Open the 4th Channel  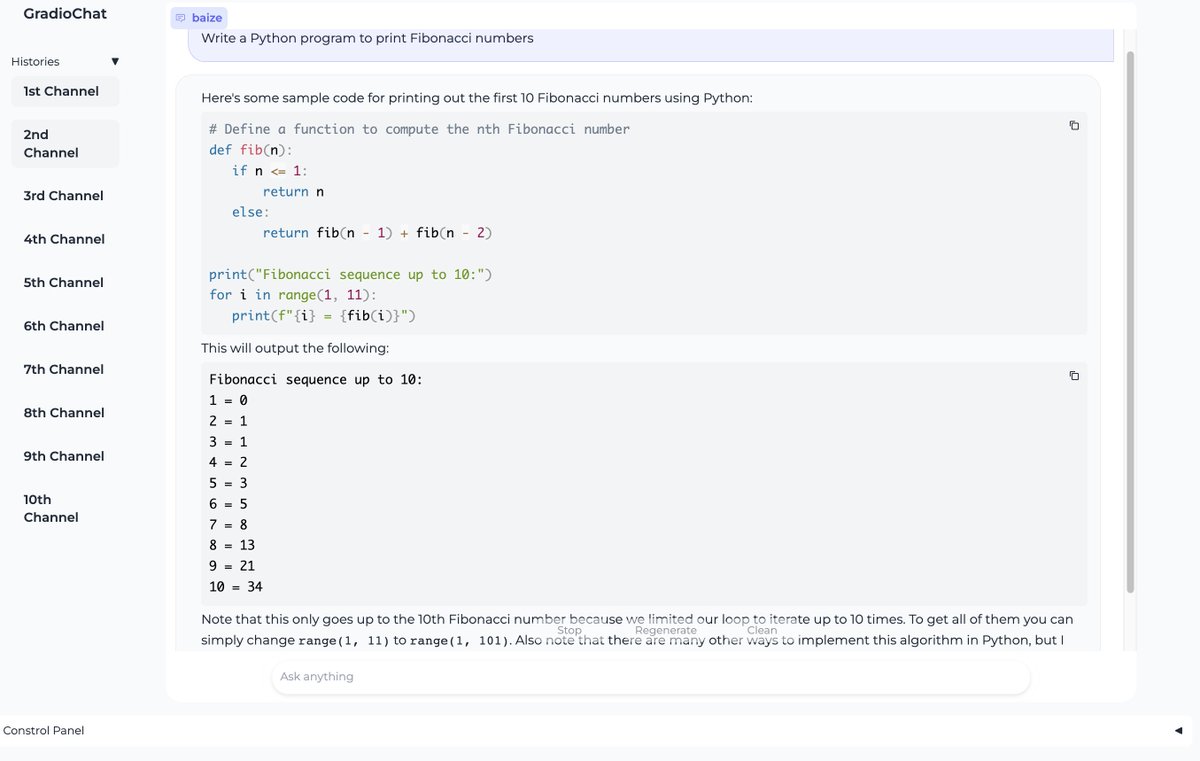[65, 239]
